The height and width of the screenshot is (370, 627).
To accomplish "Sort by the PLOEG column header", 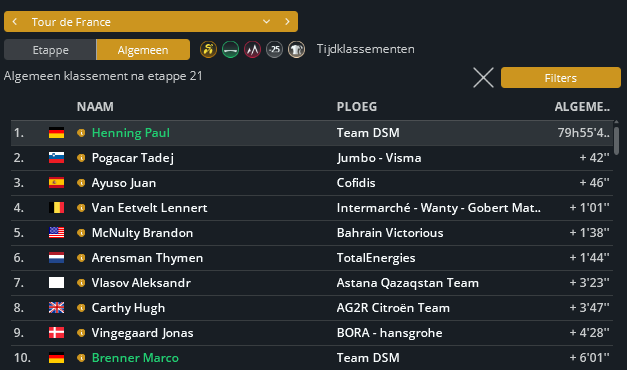I will [x=357, y=107].
